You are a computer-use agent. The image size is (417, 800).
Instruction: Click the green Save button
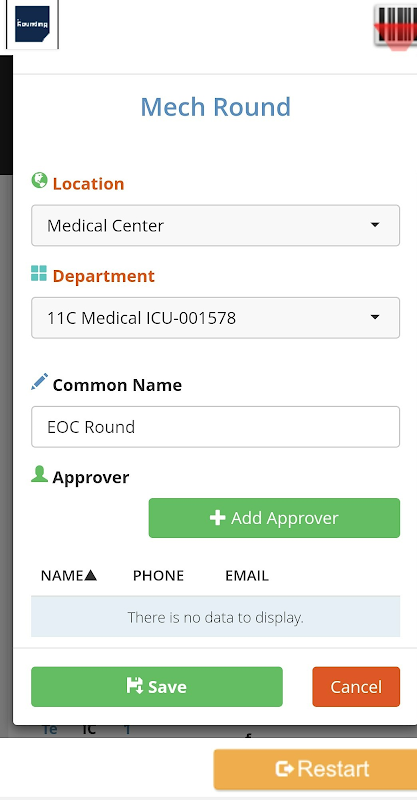(157, 687)
